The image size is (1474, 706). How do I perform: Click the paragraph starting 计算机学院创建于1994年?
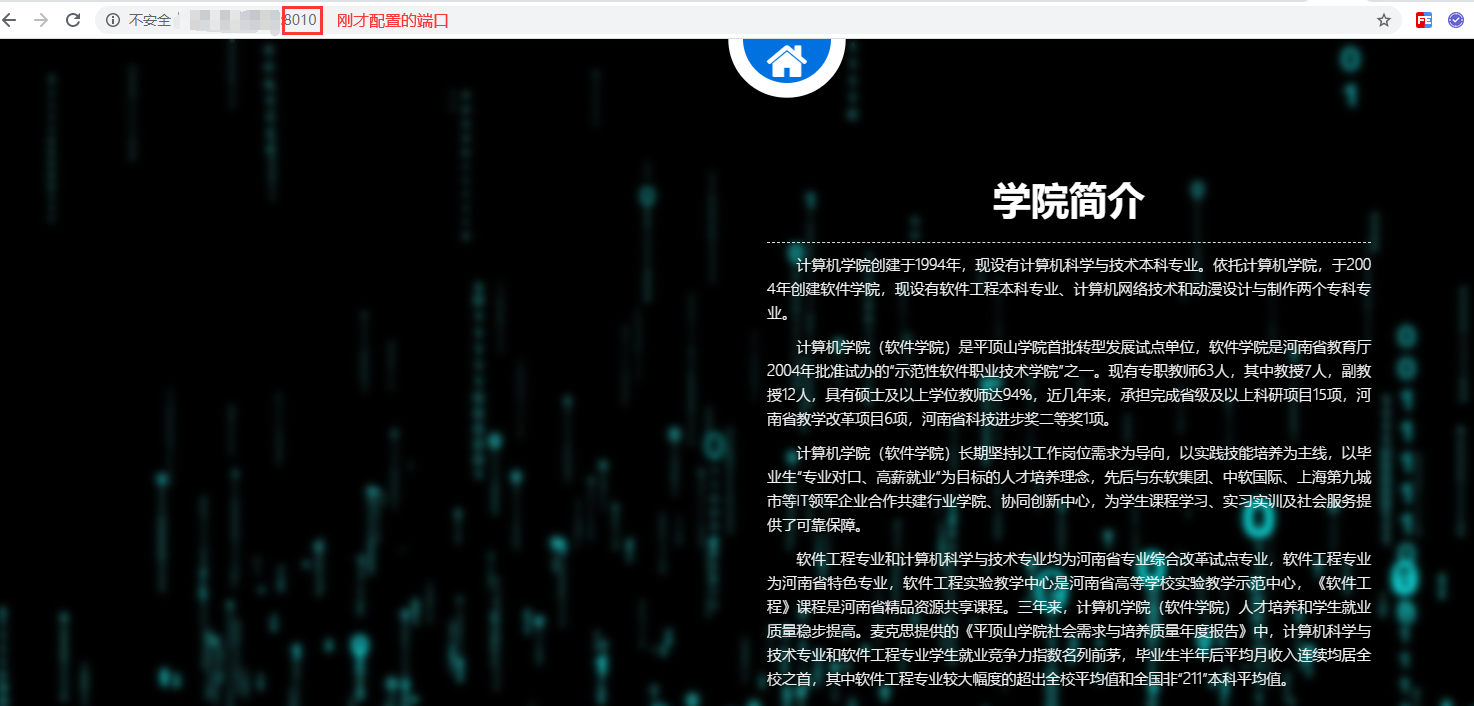1067,287
